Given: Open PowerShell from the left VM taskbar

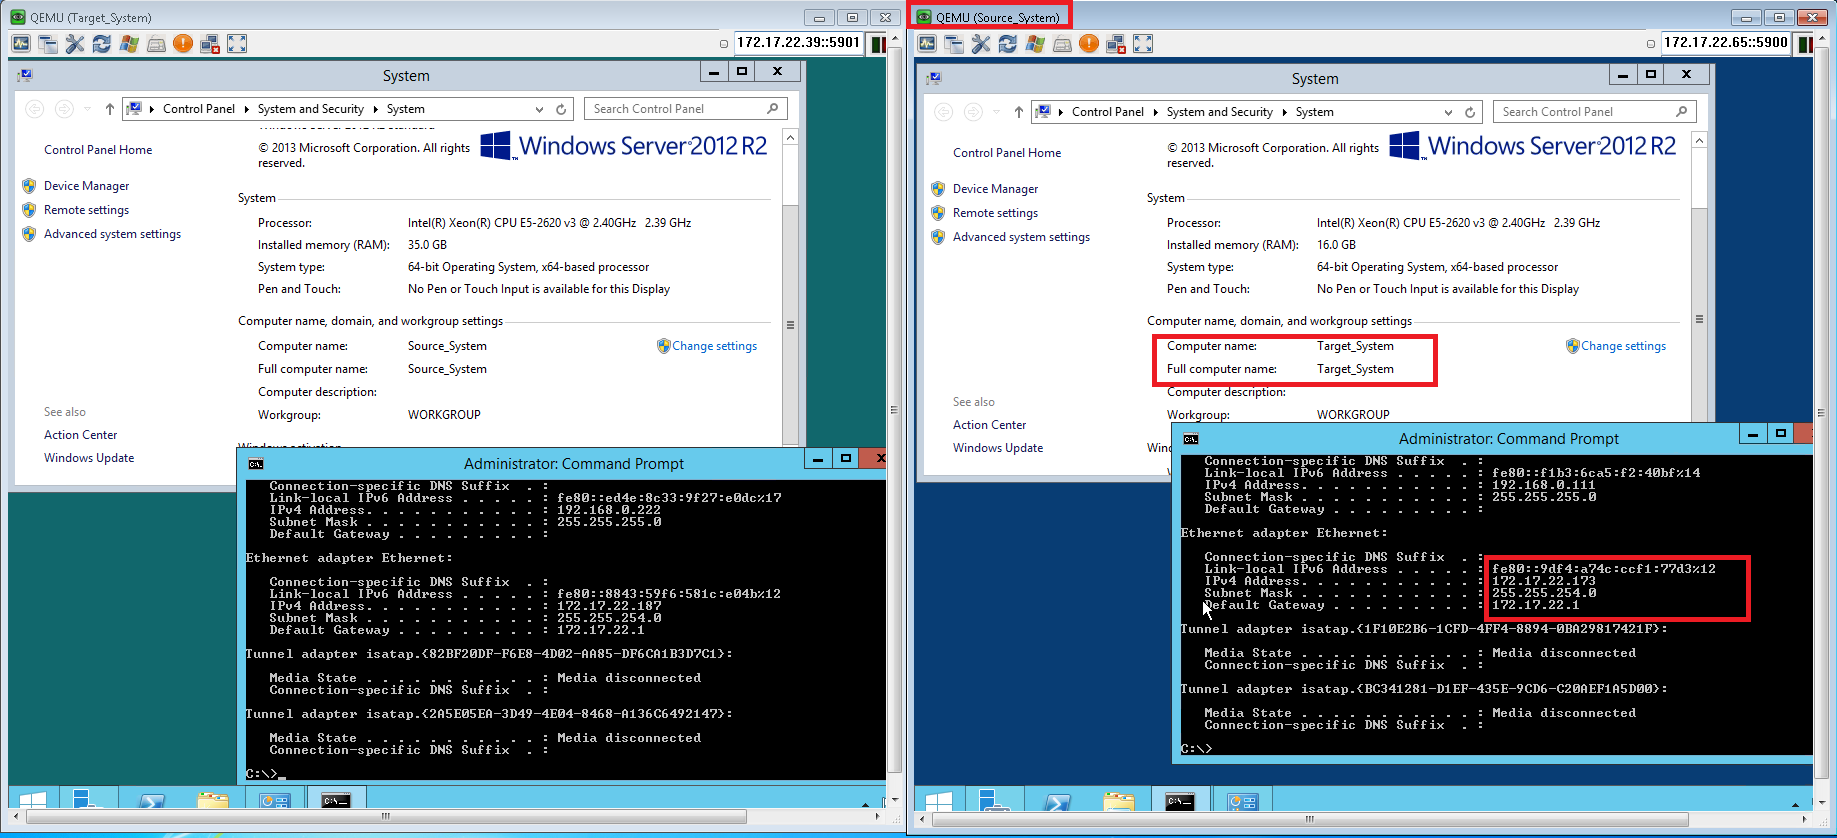Looking at the screenshot, I should pos(152,800).
